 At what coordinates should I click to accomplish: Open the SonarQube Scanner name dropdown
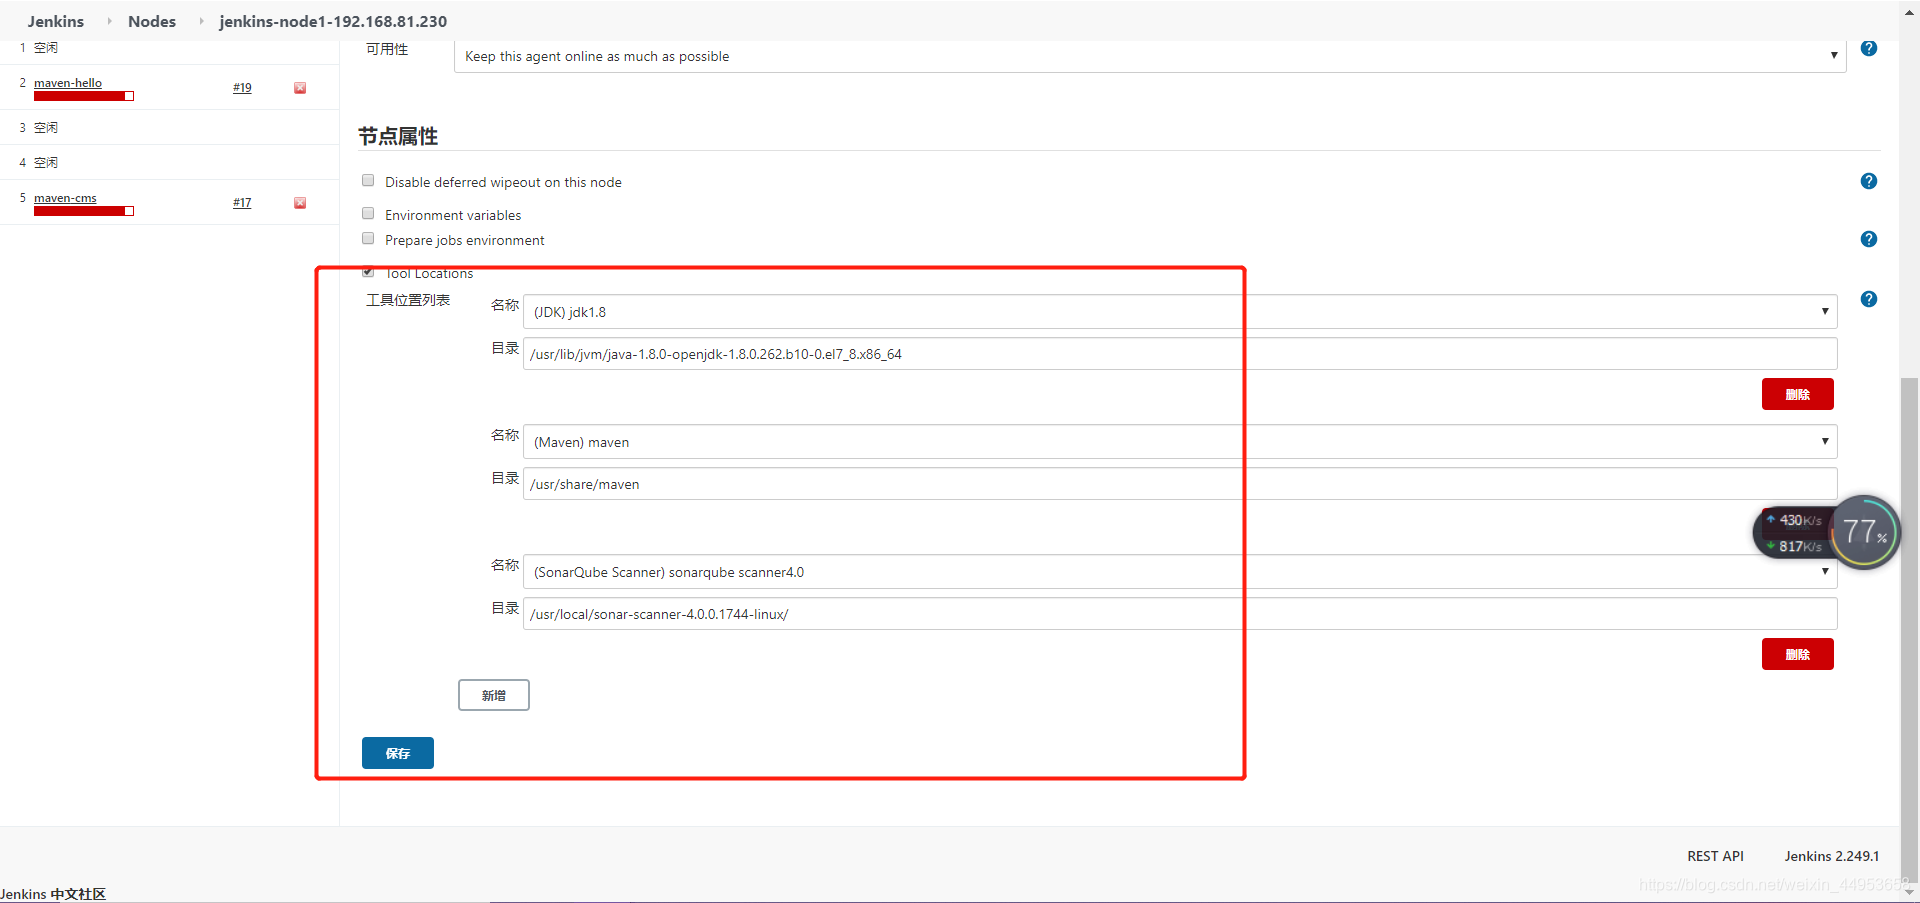pyautogui.click(x=1180, y=572)
